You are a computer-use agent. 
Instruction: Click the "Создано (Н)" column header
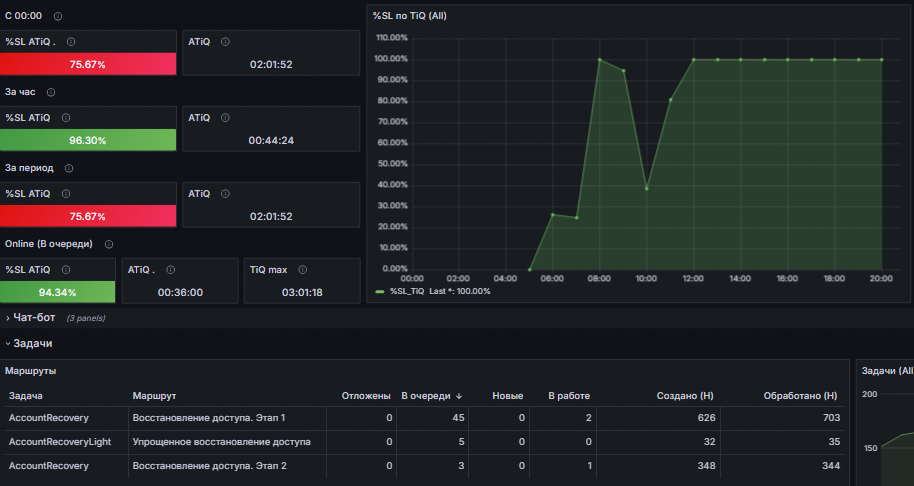[685, 396]
